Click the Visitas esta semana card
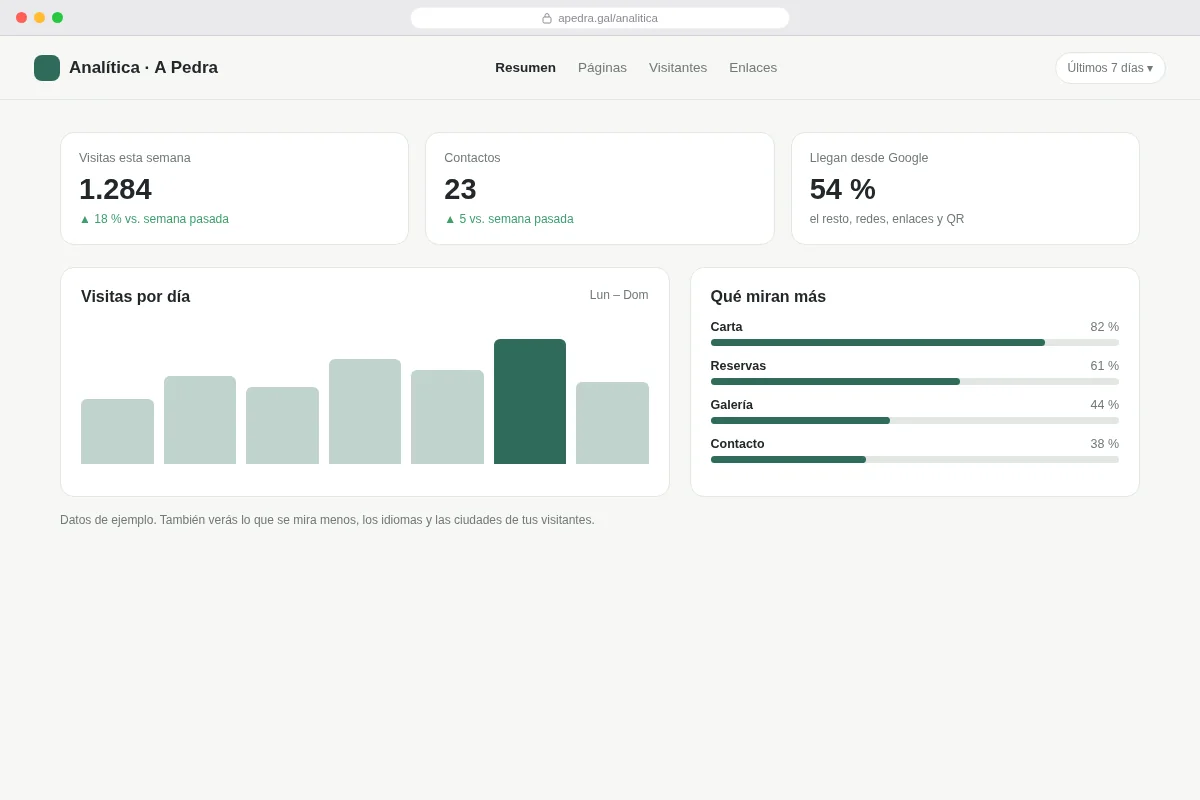1200x800 pixels. coord(234,189)
